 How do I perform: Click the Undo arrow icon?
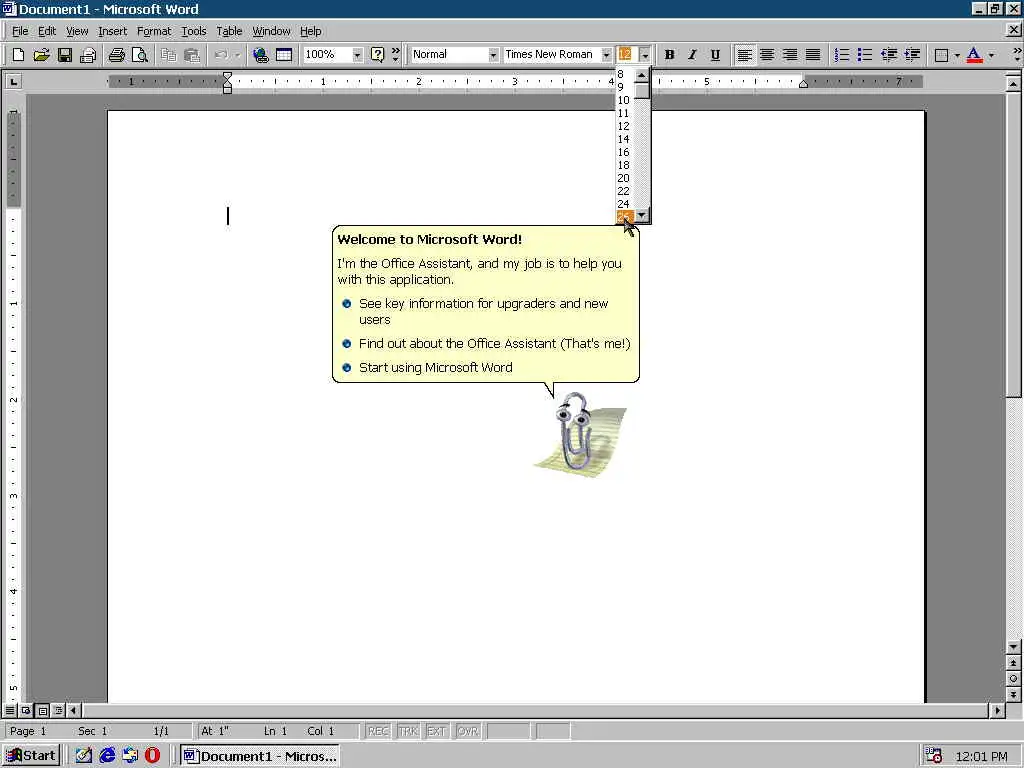click(x=221, y=55)
